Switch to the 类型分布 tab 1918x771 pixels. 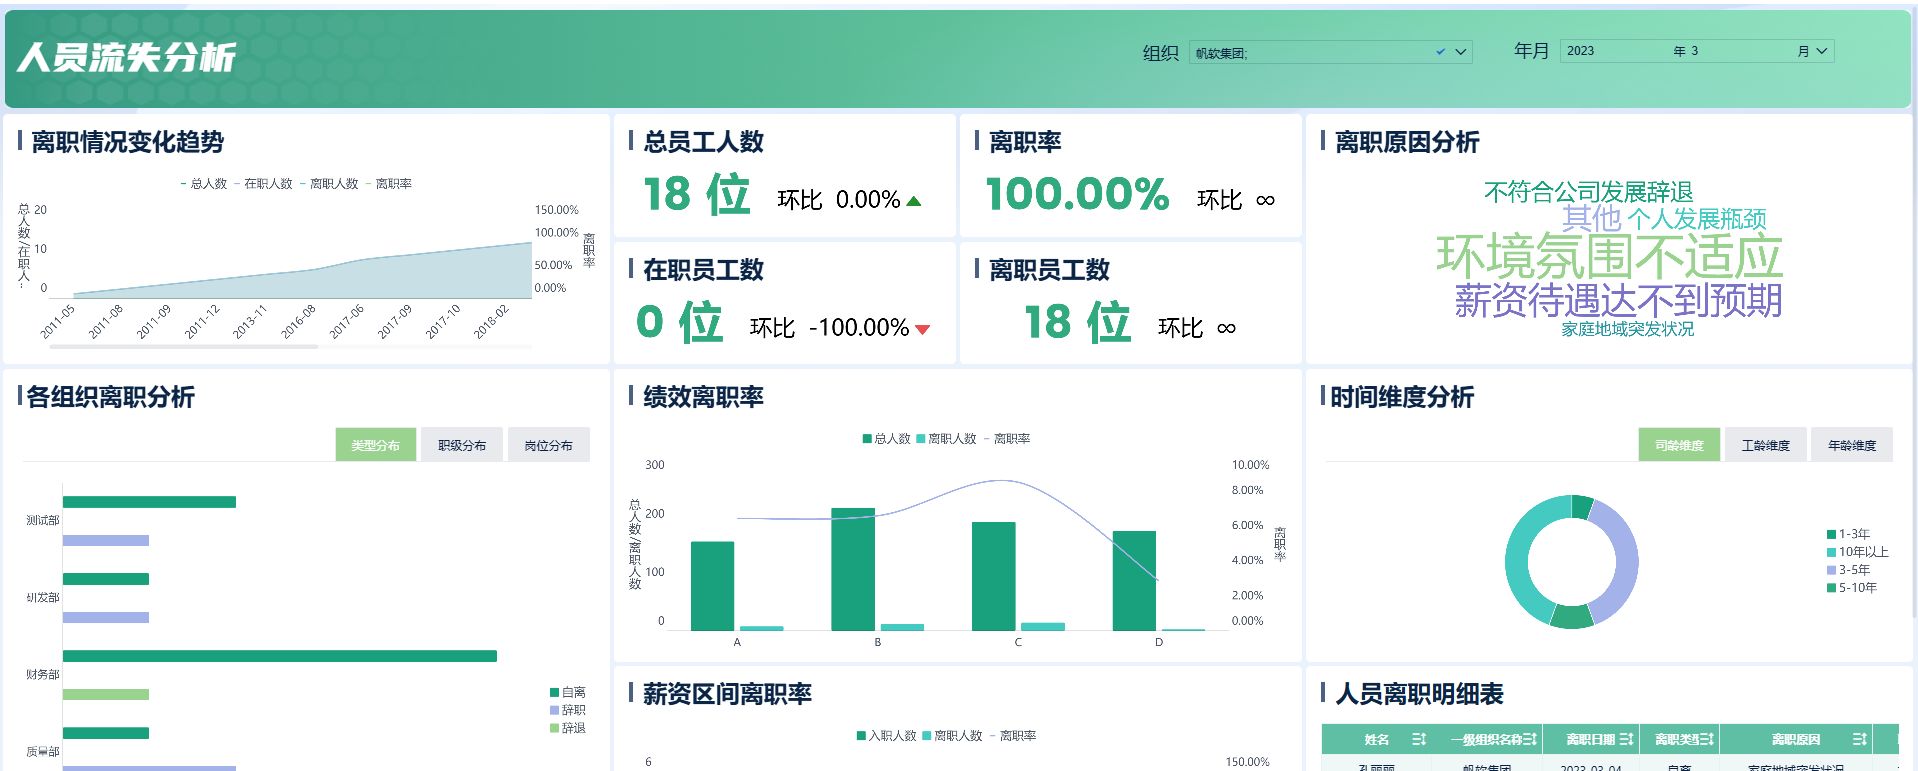375,445
